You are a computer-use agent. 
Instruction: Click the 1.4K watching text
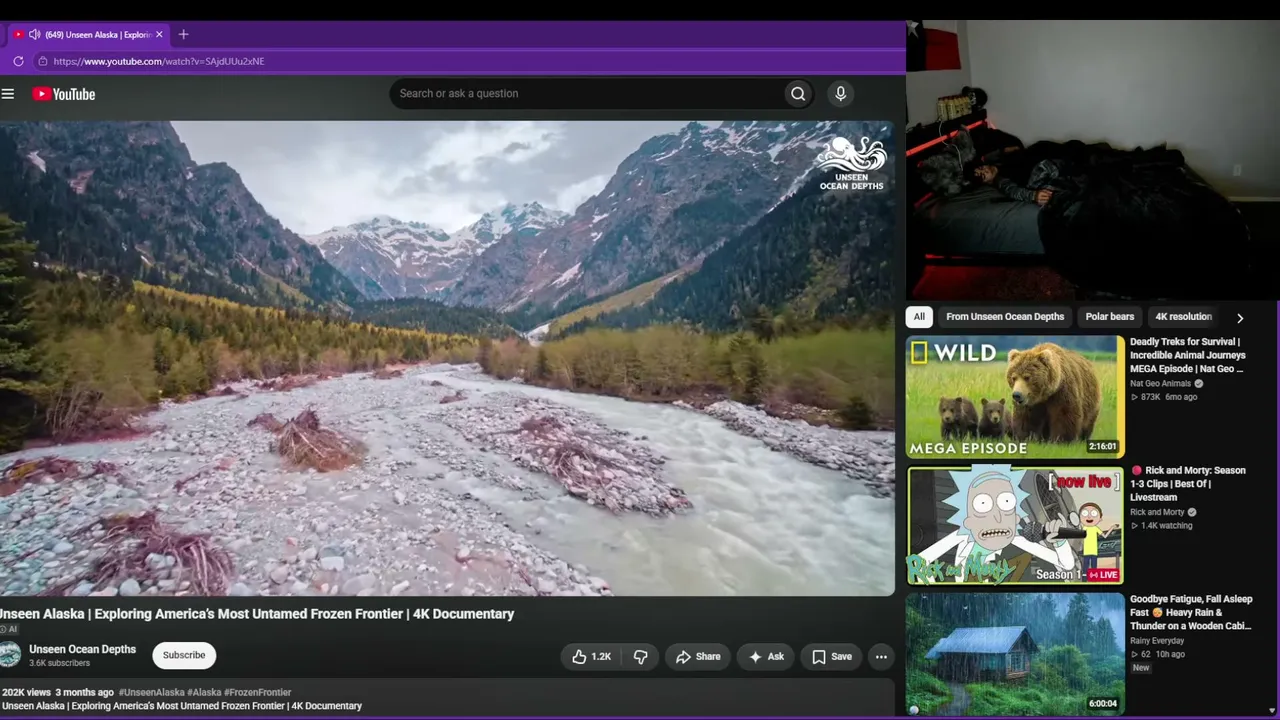coord(1161,525)
